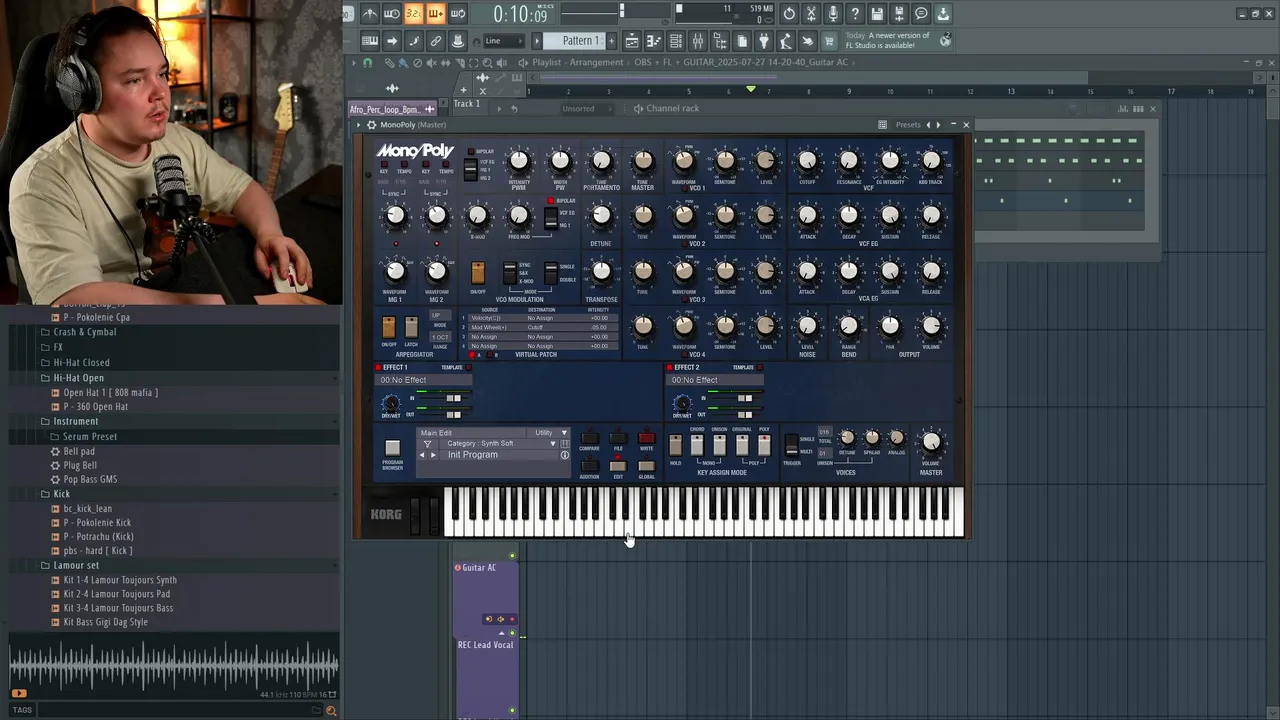The height and width of the screenshot is (720, 1280).
Task: Click the Write button
Action: pyautogui.click(x=647, y=438)
